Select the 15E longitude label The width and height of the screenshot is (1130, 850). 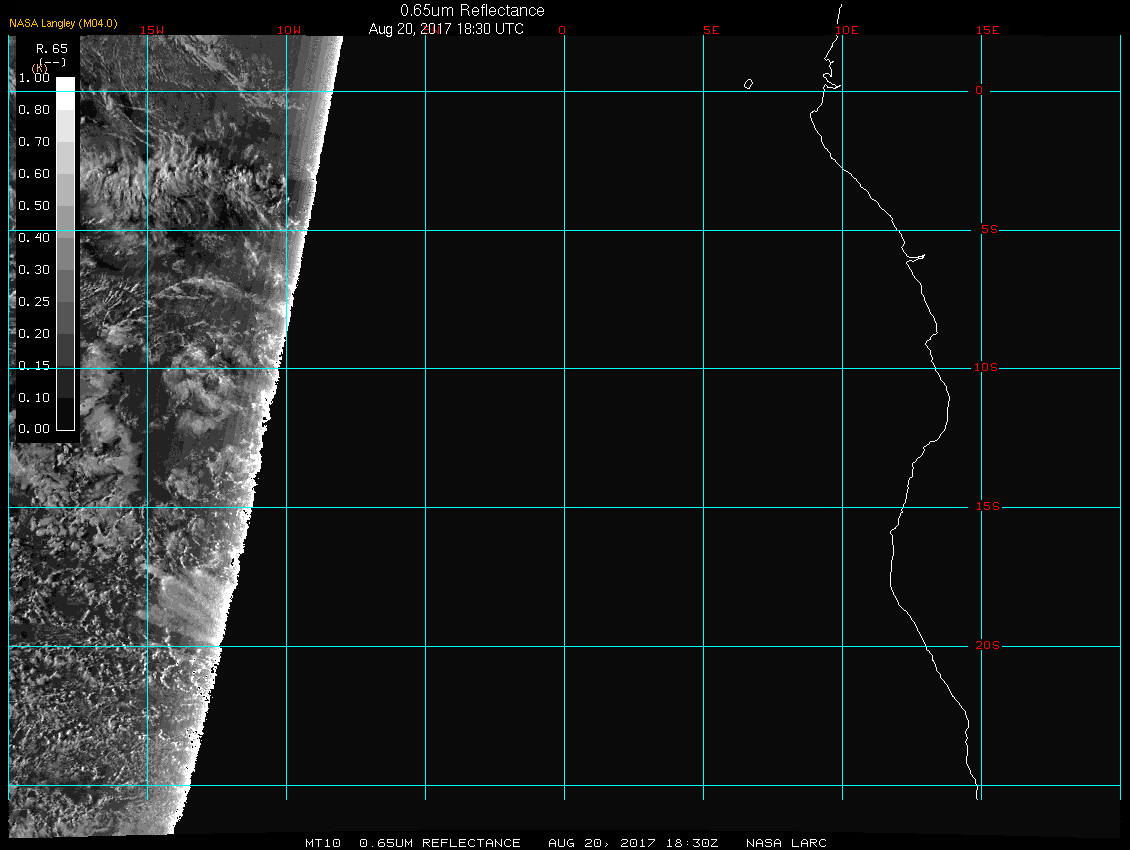pos(988,30)
